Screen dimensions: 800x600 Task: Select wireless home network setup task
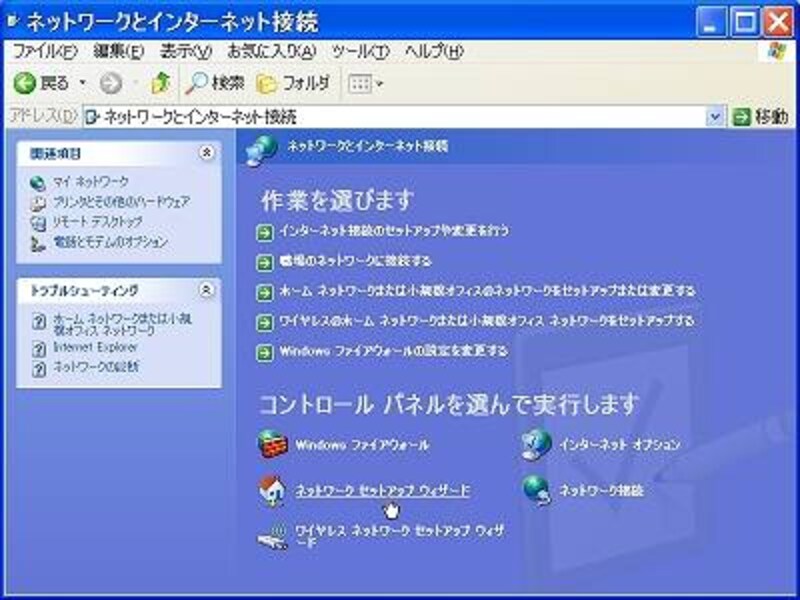point(486,321)
